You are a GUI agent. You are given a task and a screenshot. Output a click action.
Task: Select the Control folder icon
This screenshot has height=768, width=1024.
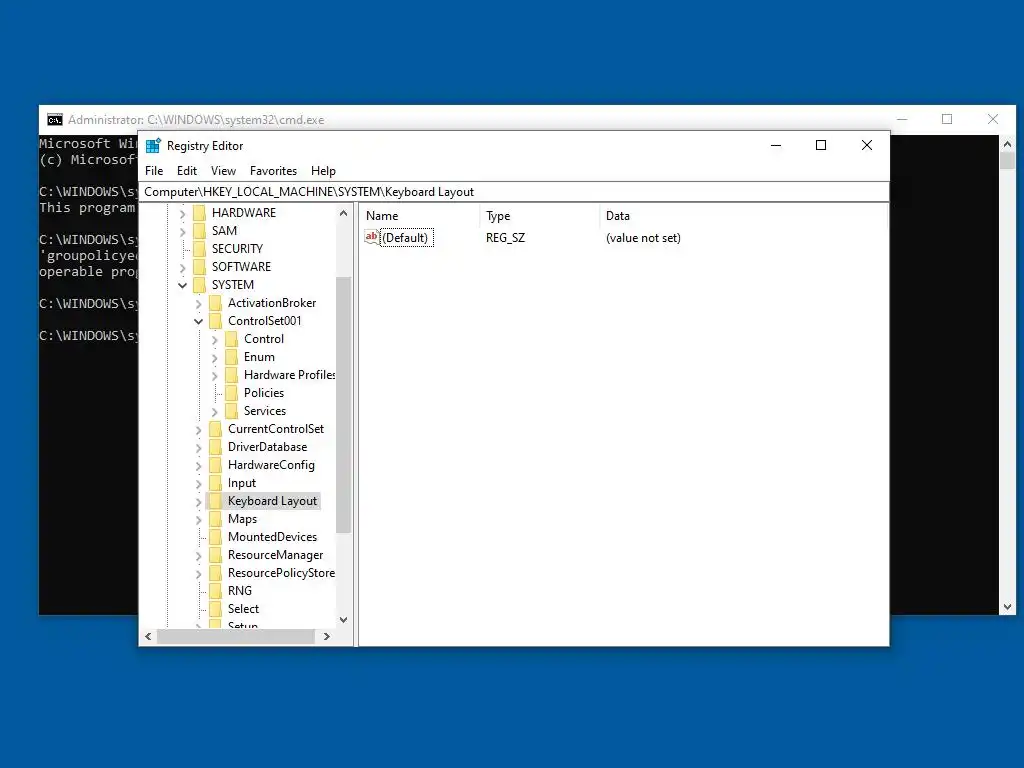tap(231, 339)
